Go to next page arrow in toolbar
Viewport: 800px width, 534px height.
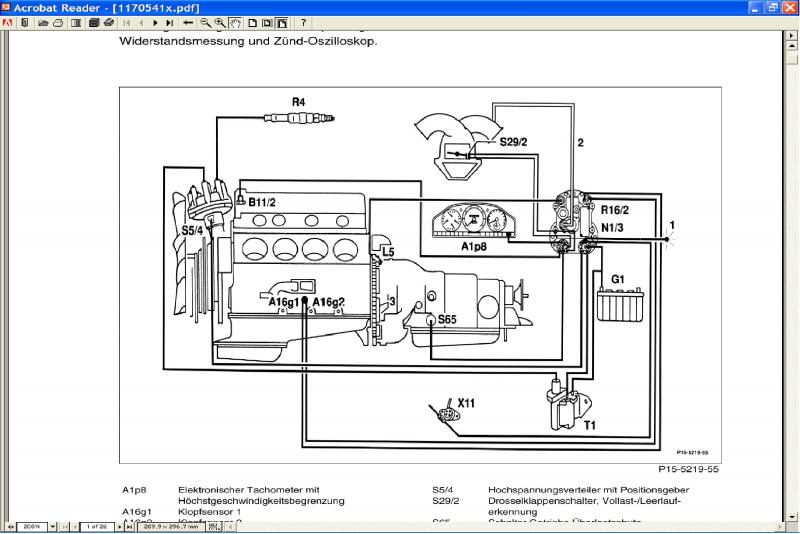[x=155, y=23]
